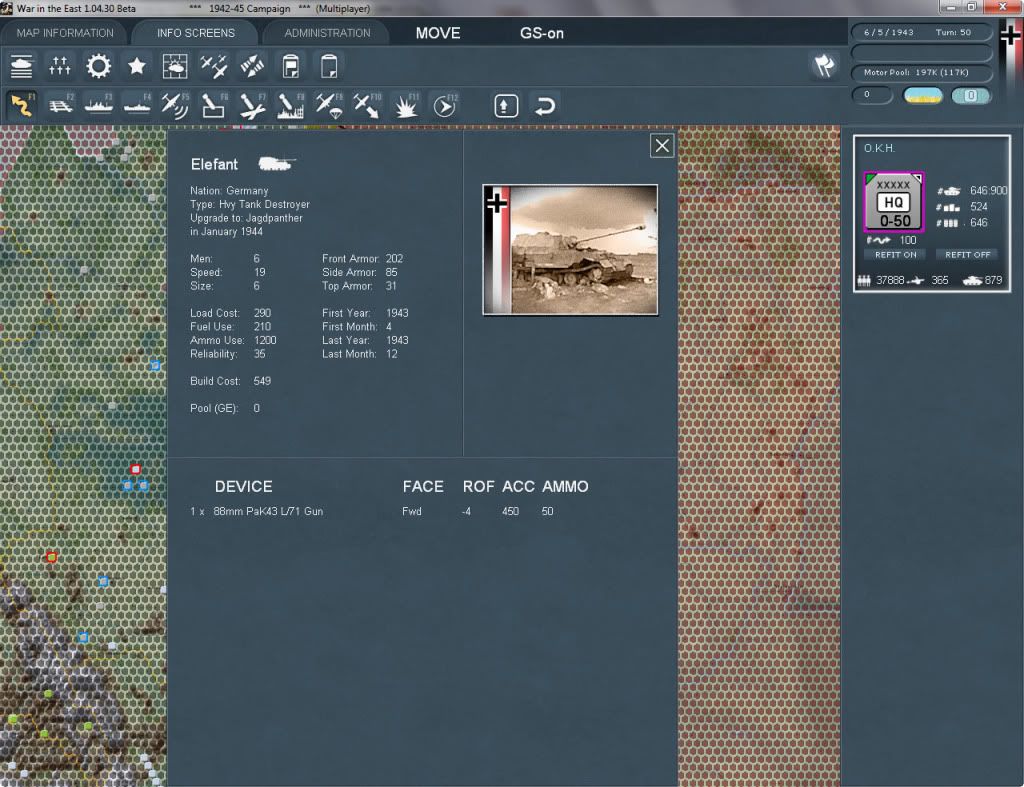The width and height of the screenshot is (1024, 787).
Task: Click the 'Pool (GE): 0' line
Action: 225,408
